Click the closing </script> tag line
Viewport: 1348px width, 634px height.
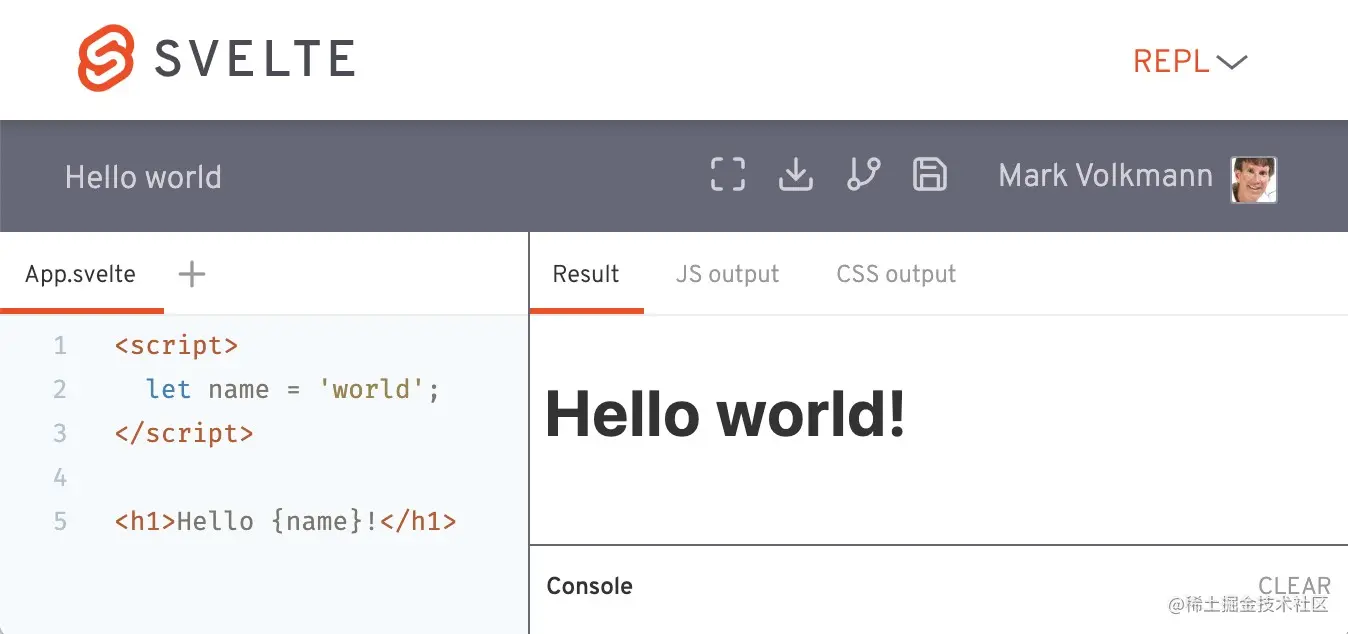(184, 433)
